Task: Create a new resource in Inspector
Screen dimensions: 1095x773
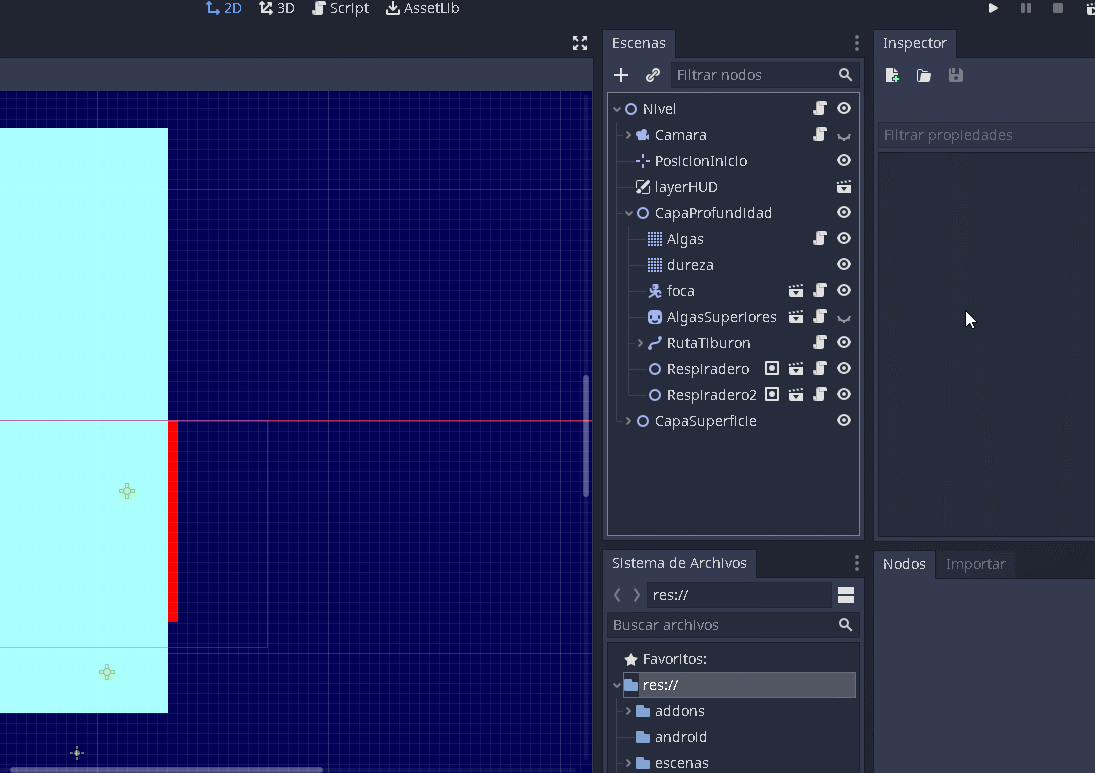Action: pyautogui.click(x=892, y=75)
